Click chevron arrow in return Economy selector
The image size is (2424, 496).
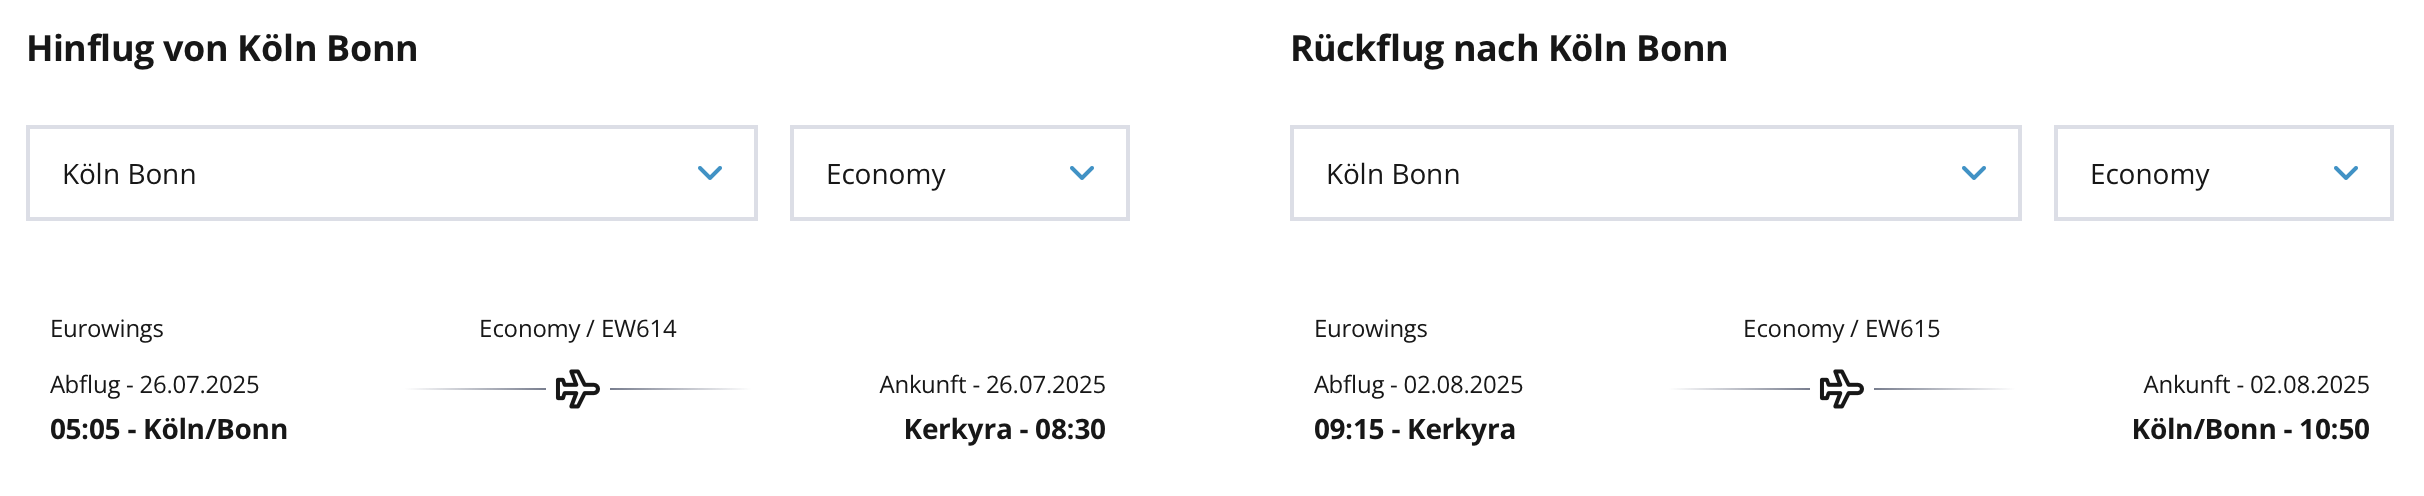[x=2346, y=173]
